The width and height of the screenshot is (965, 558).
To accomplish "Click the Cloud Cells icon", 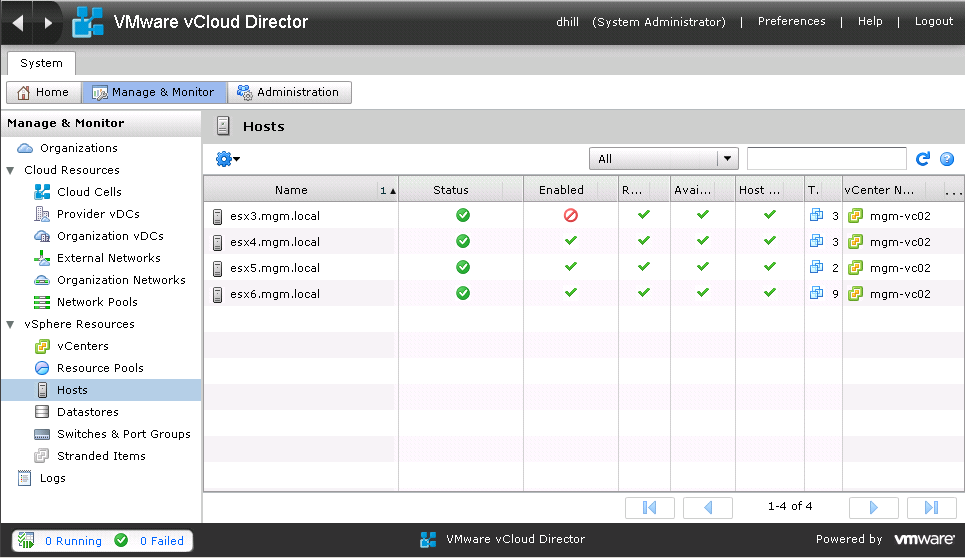I will coord(42,192).
